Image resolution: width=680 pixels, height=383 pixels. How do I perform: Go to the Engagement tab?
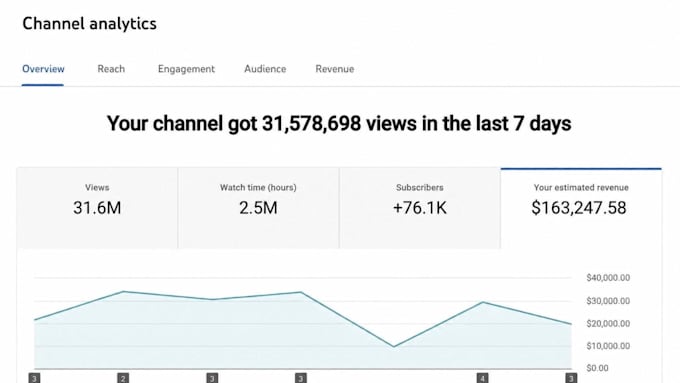click(186, 69)
